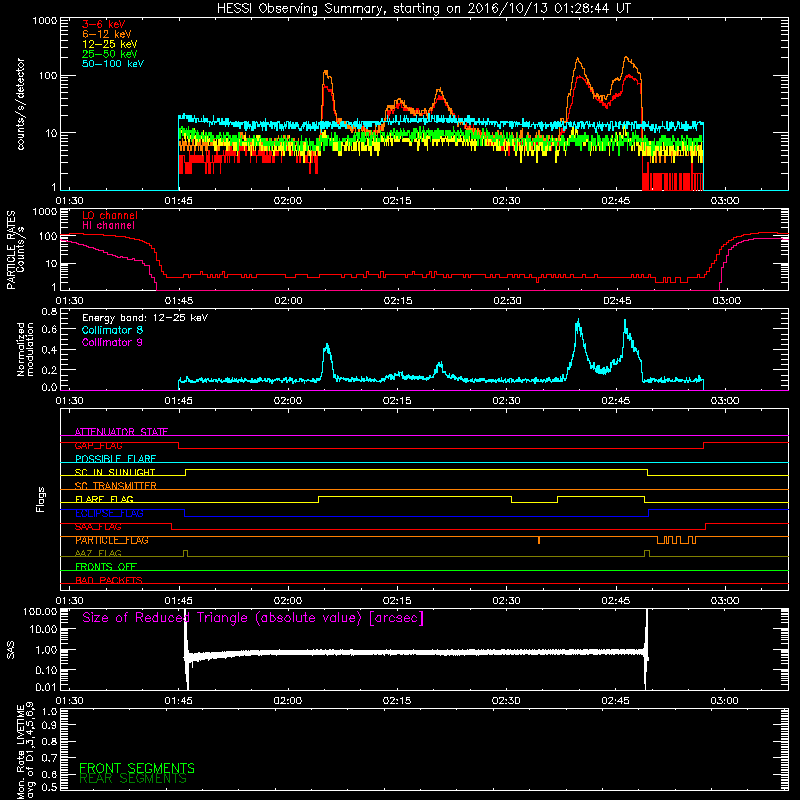Select the Collimator 8 legend label
800x800 pixels.
[112, 330]
